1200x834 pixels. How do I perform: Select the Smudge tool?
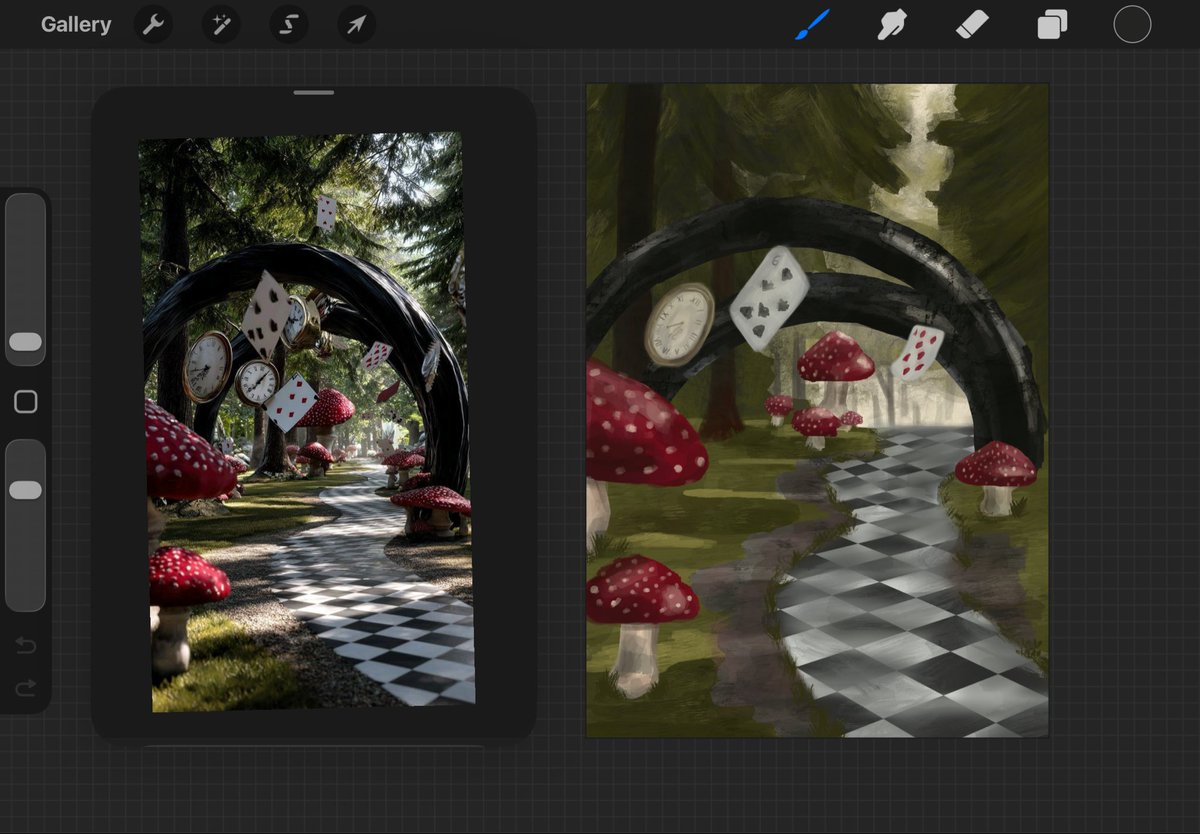click(x=891, y=25)
